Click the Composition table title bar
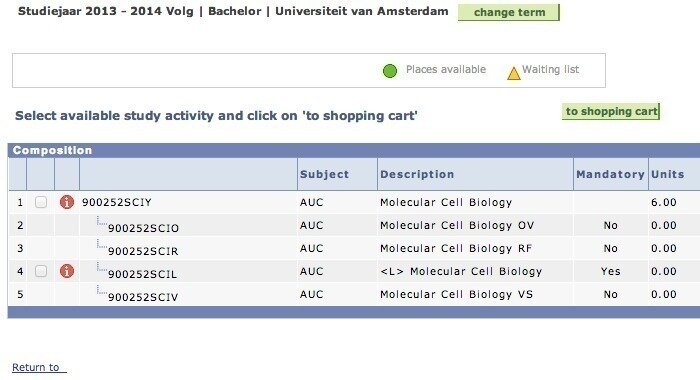 (354, 150)
